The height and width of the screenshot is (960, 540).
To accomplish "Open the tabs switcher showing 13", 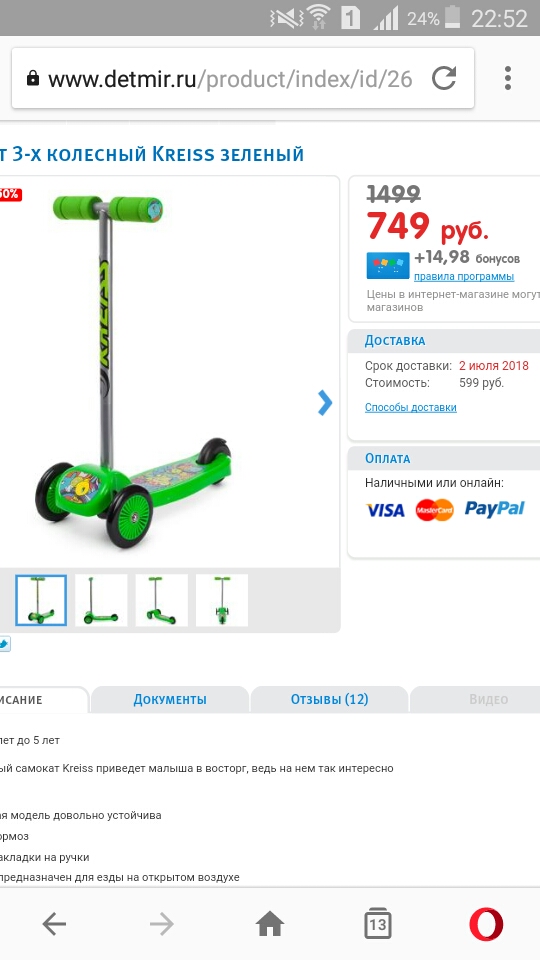I will tap(378, 923).
